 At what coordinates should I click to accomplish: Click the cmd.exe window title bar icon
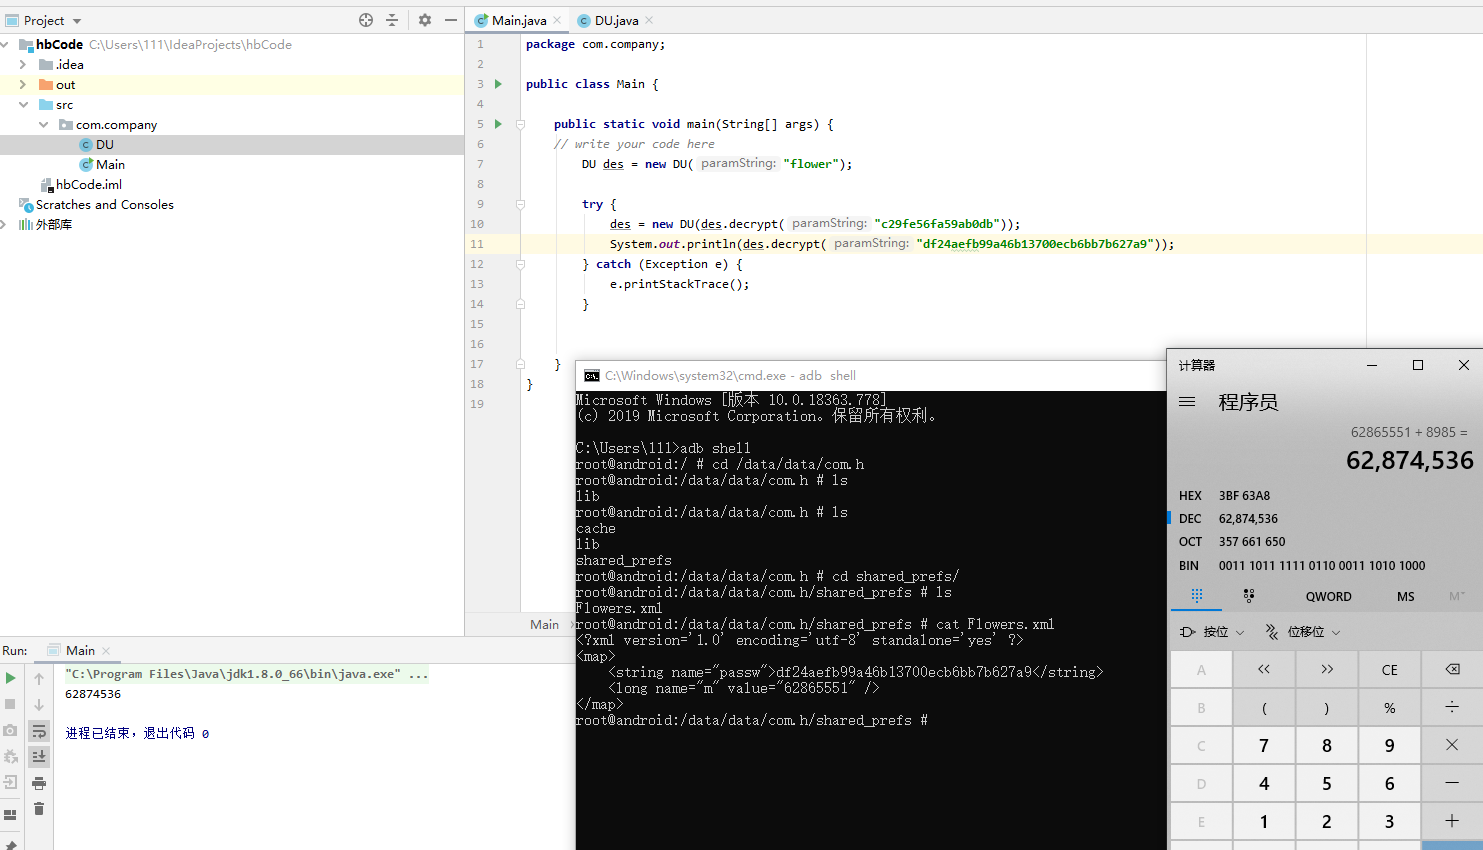coord(592,376)
